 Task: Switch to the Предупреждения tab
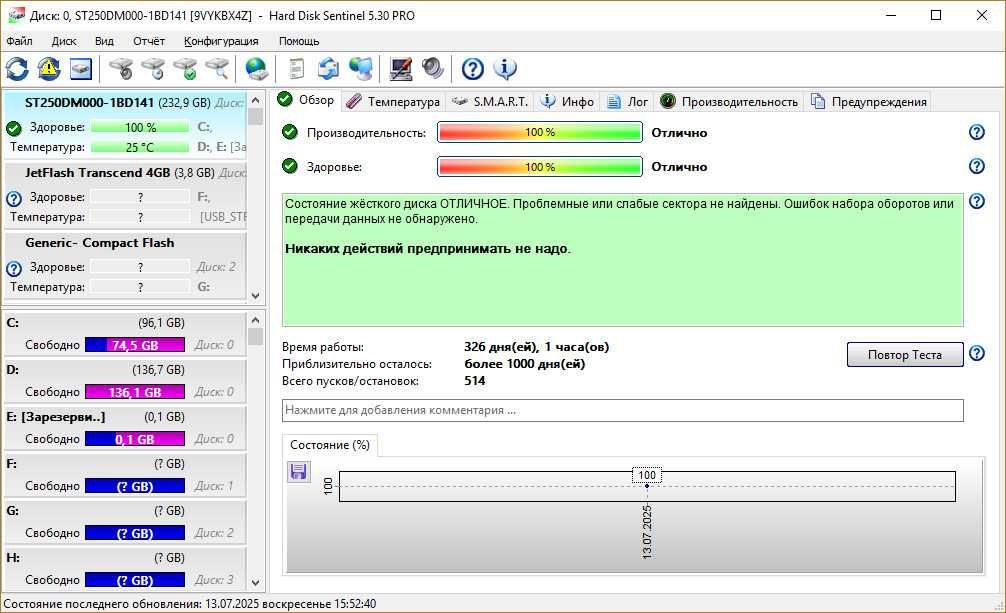(869, 101)
